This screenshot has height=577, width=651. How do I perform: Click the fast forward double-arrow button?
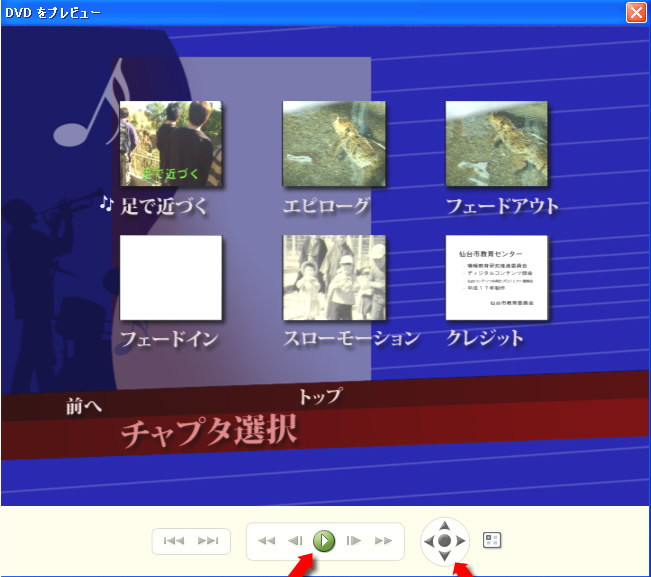(383, 541)
